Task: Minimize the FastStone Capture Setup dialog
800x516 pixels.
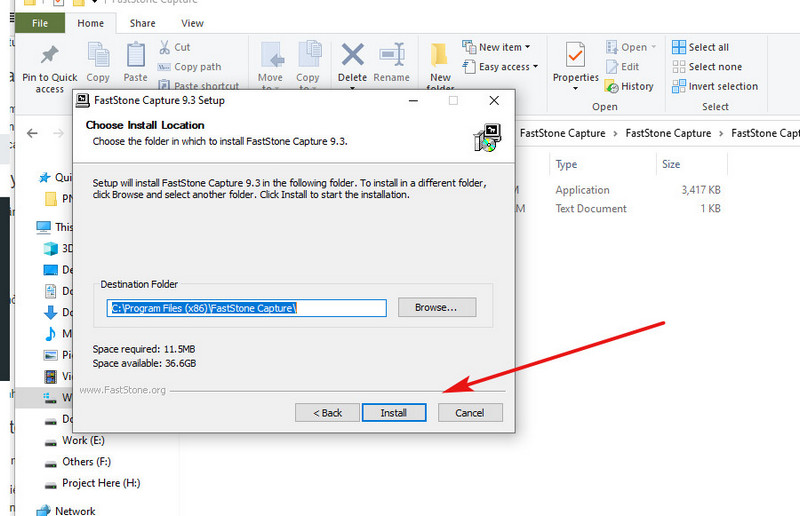Action: pyautogui.click(x=413, y=101)
